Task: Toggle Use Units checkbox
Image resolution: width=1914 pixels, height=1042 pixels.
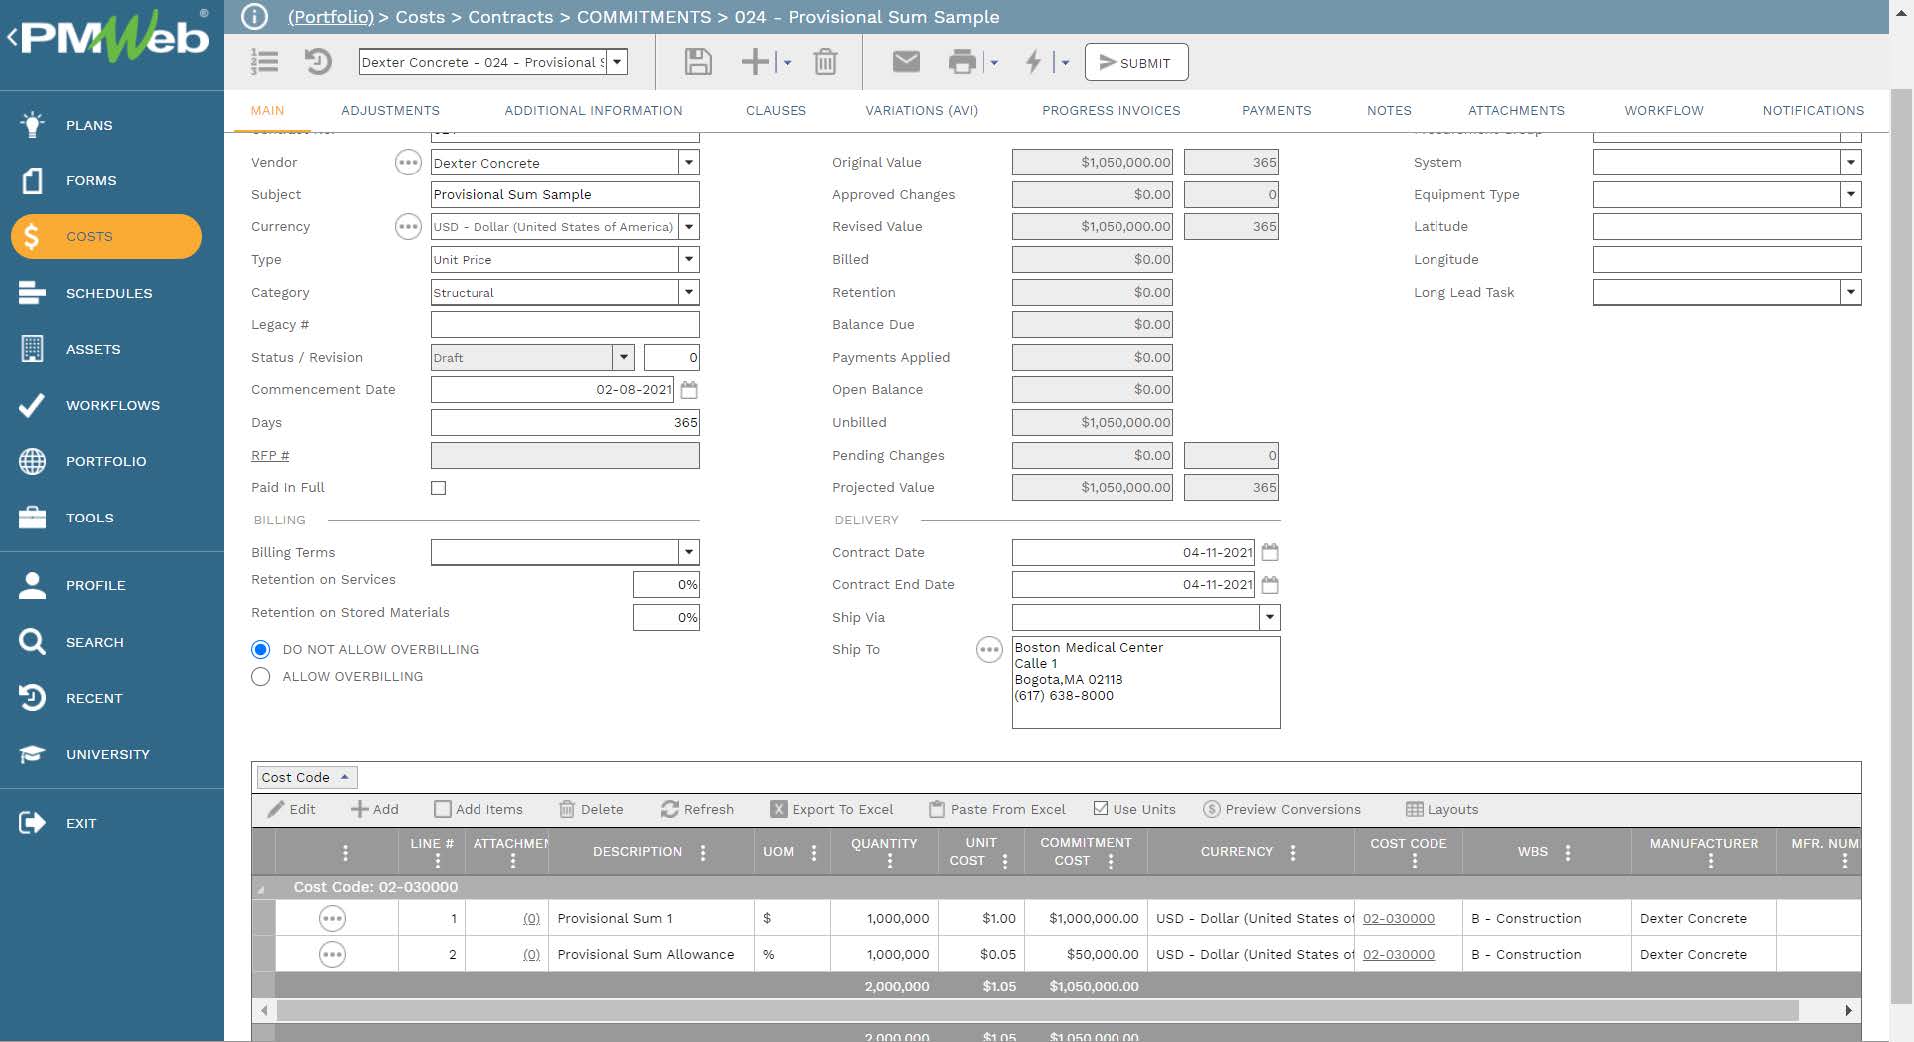Action: tap(1101, 808)
